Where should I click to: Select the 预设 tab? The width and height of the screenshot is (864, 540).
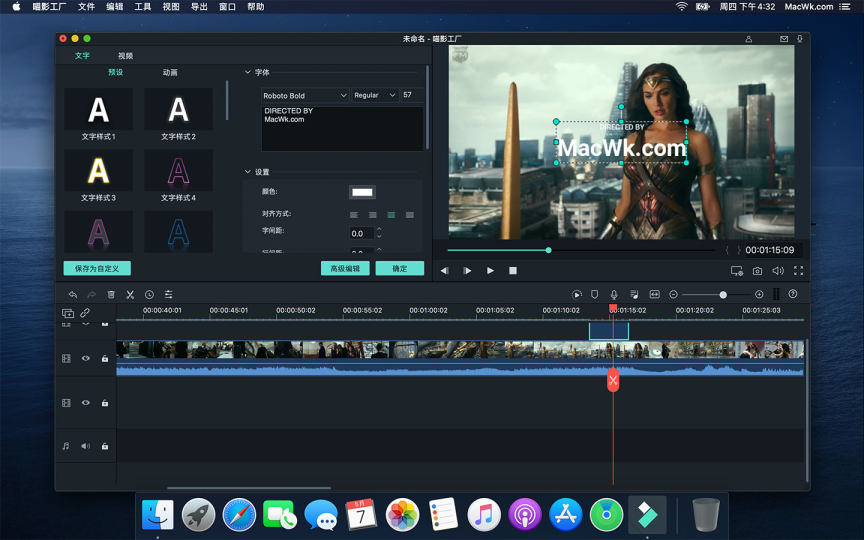(115, 72)
